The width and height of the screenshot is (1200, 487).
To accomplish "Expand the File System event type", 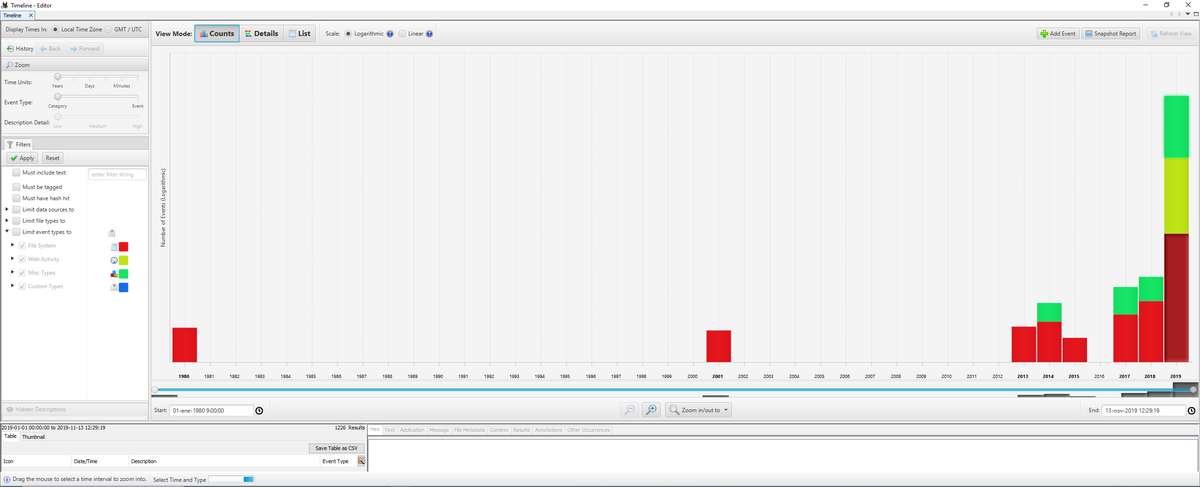I will tap(11, 245).
